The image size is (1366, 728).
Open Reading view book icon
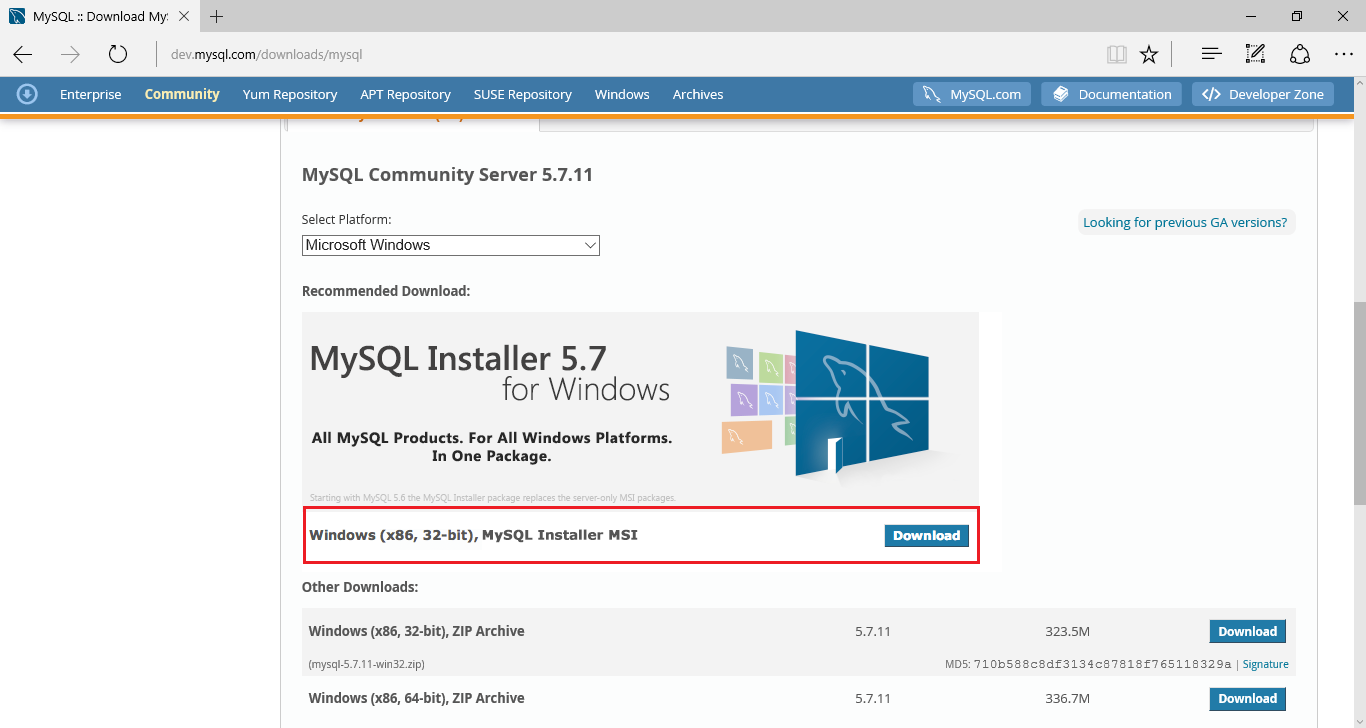tap(1117, 54)
